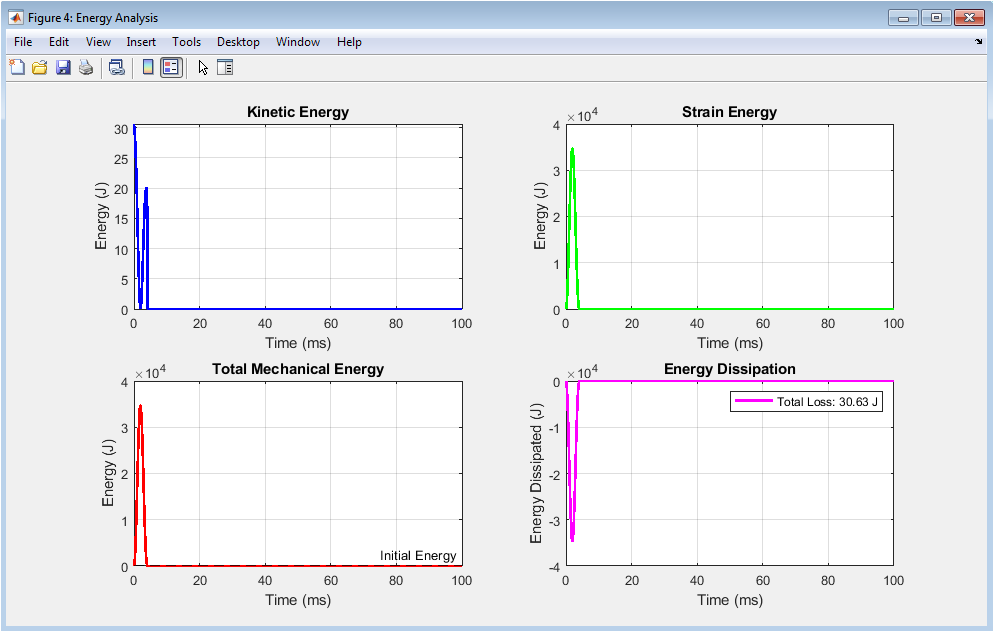This screenshot has width=994, height=632.
Task: Click the Help menu item
Action: coord(349,42)
